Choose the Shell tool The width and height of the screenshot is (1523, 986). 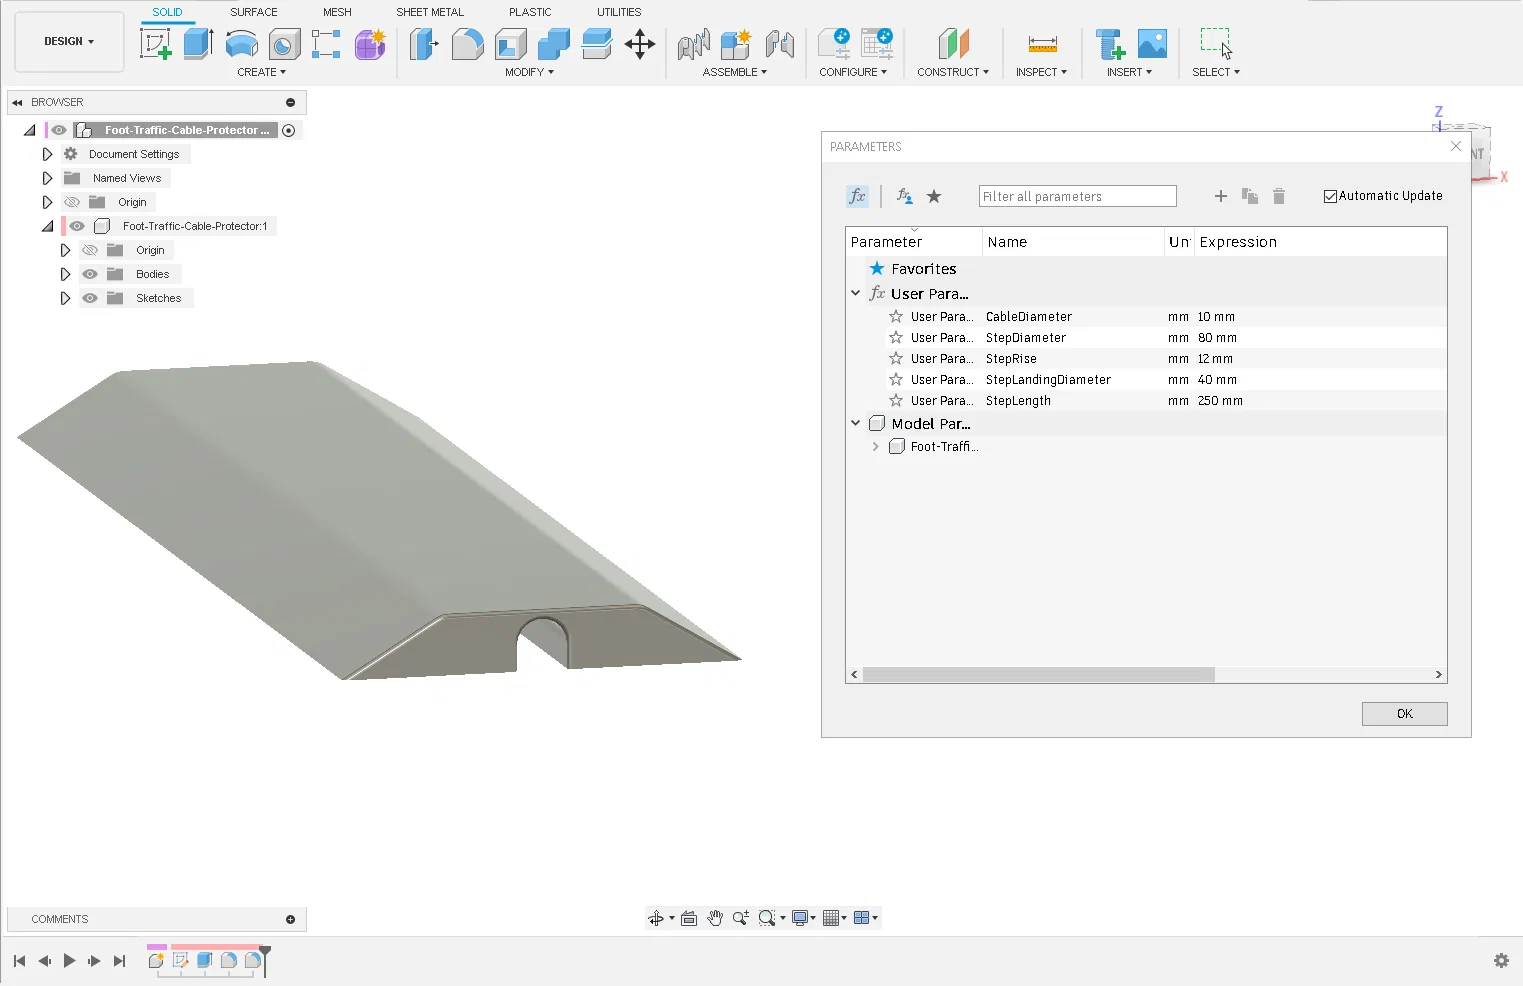tap(510, 44)
